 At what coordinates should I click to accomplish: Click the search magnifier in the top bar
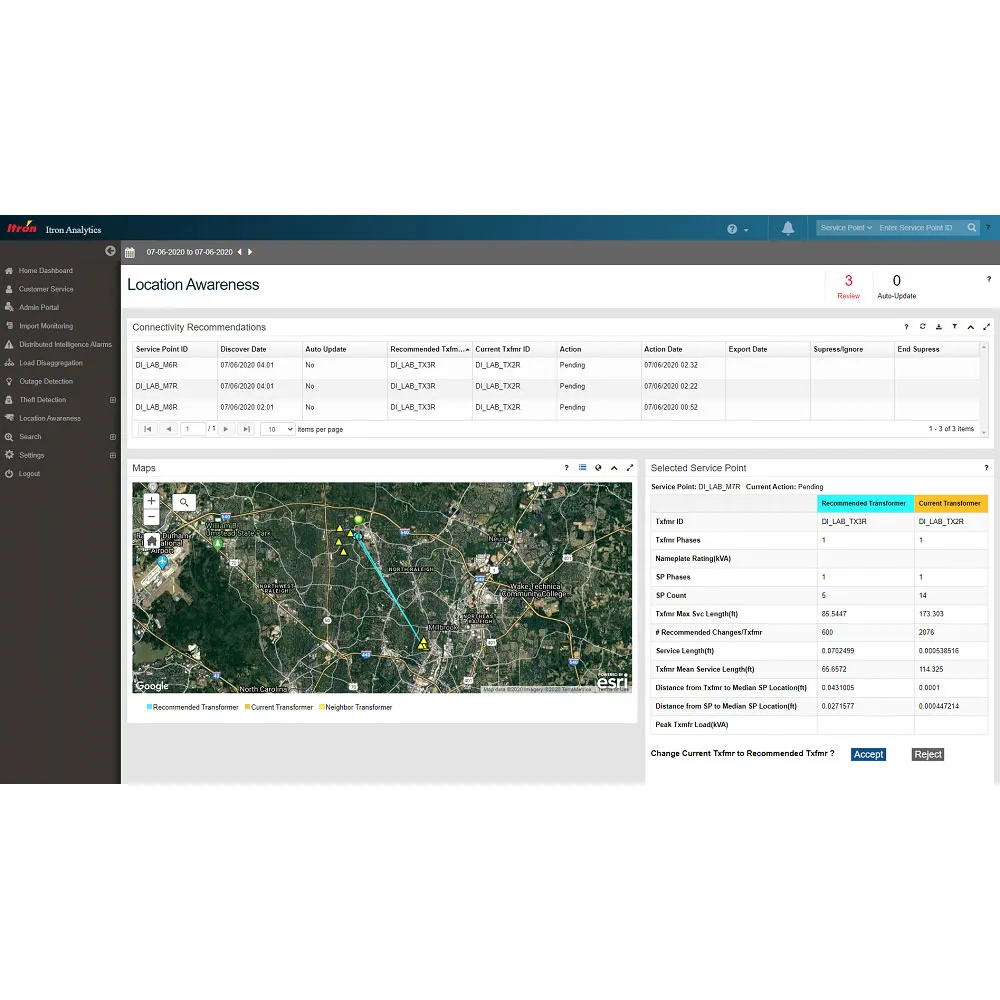[x=971, y=227]
